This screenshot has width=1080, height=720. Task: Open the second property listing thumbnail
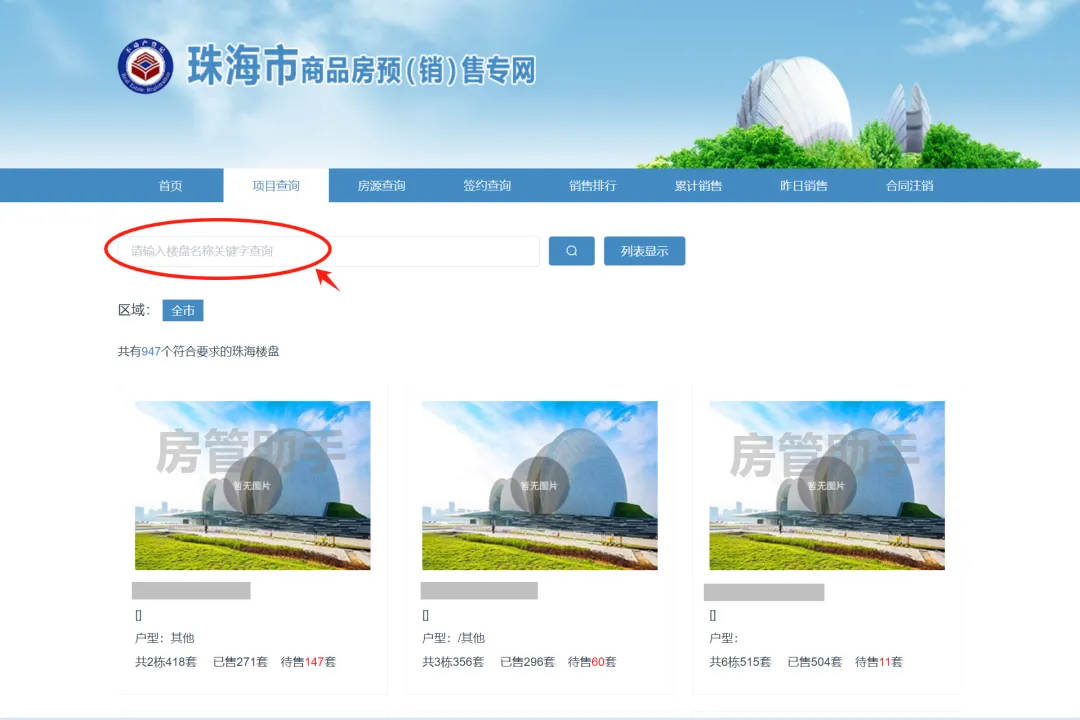539,484
